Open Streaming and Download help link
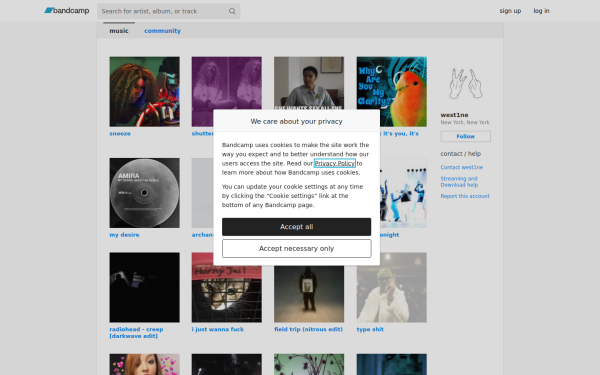This screenshot has width=600, height=375. click(459, 182)
